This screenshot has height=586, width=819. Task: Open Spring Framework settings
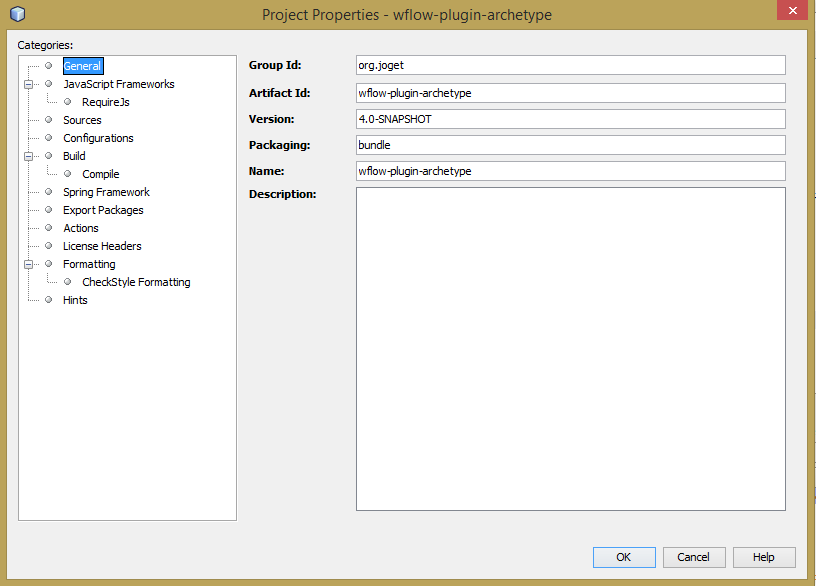[x=106, y=192]
